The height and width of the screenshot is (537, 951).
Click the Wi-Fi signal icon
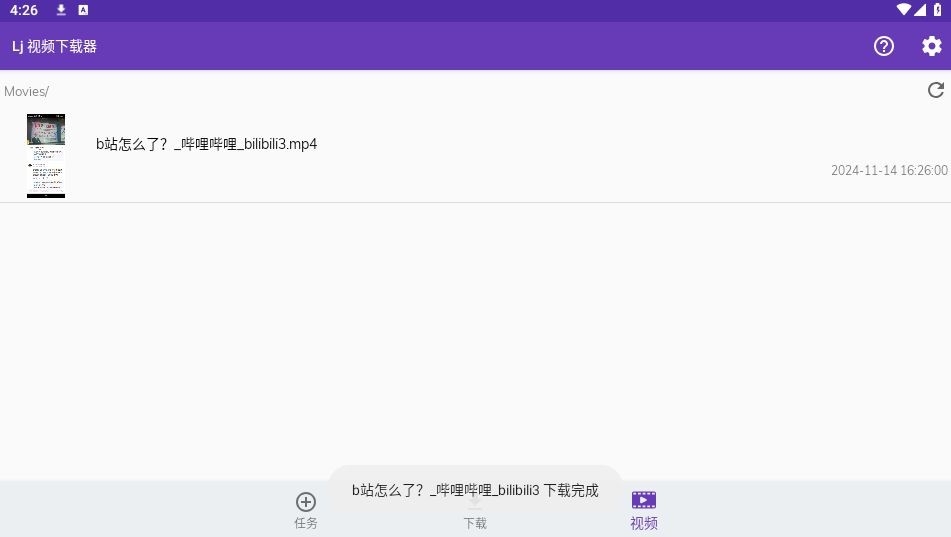pyautogui.click(x=903, y=10)
